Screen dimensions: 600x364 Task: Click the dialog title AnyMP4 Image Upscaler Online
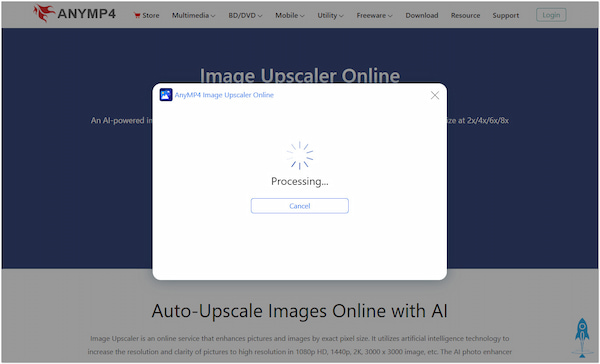(224, 95)
